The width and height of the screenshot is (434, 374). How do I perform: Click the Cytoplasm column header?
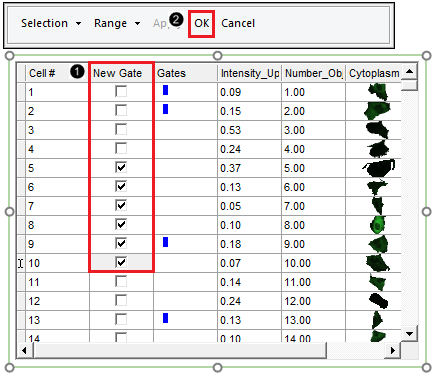374,73
